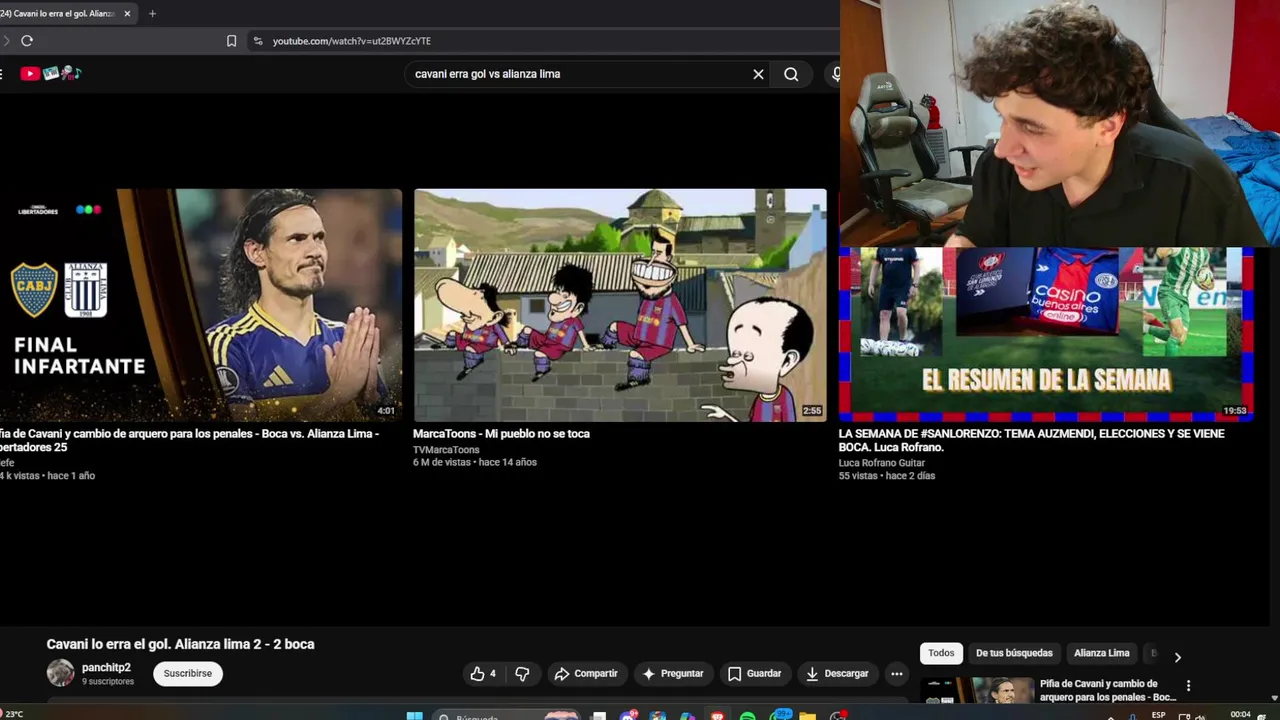Screen dimensions: 1280x720
Task: Click the 6 M de vistas text
Action: 442,463
